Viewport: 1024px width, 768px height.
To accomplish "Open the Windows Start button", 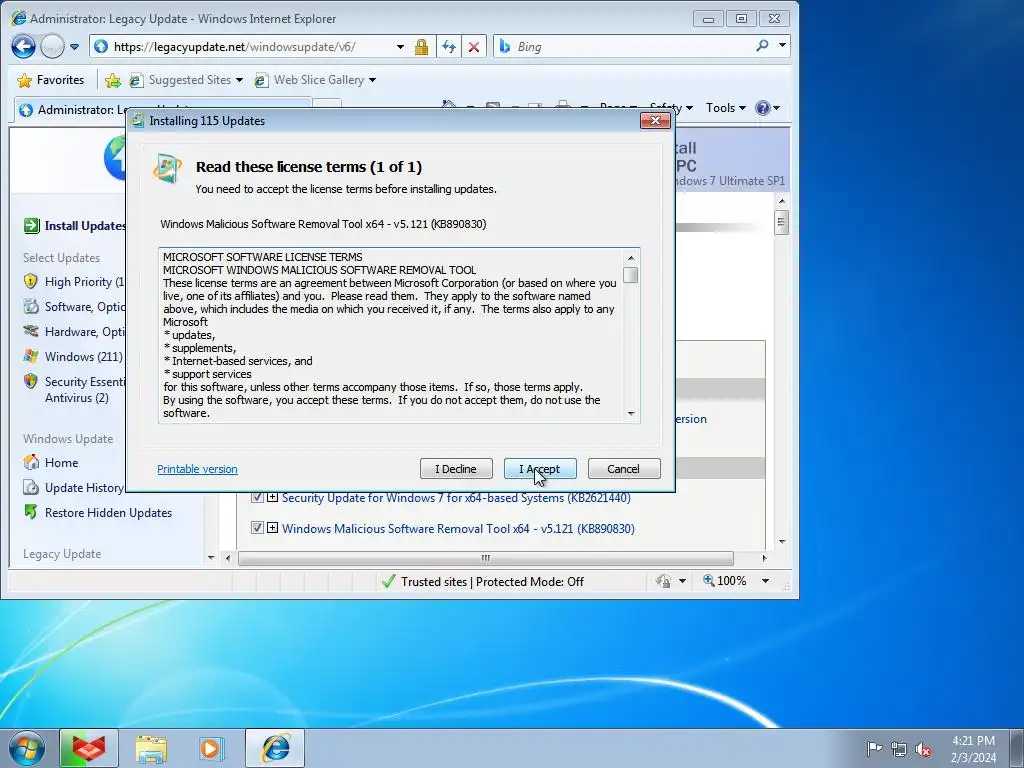I will click(27, 748).
